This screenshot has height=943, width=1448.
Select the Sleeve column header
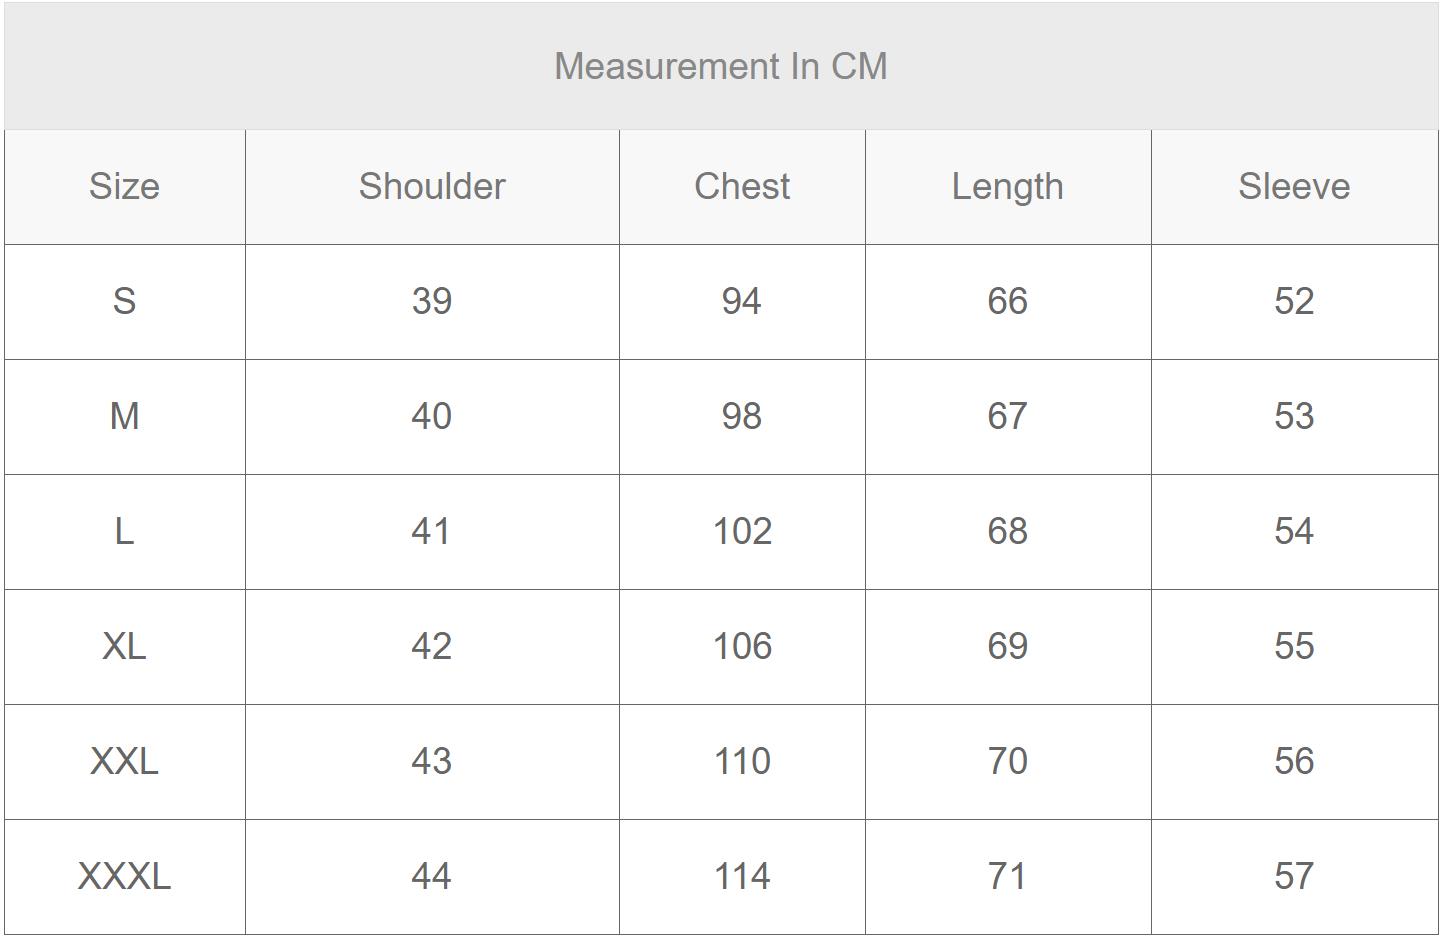[x=1294, y=186]
